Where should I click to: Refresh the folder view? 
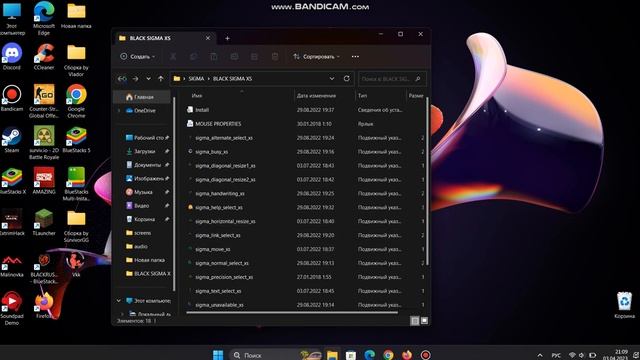pos(347,79)
